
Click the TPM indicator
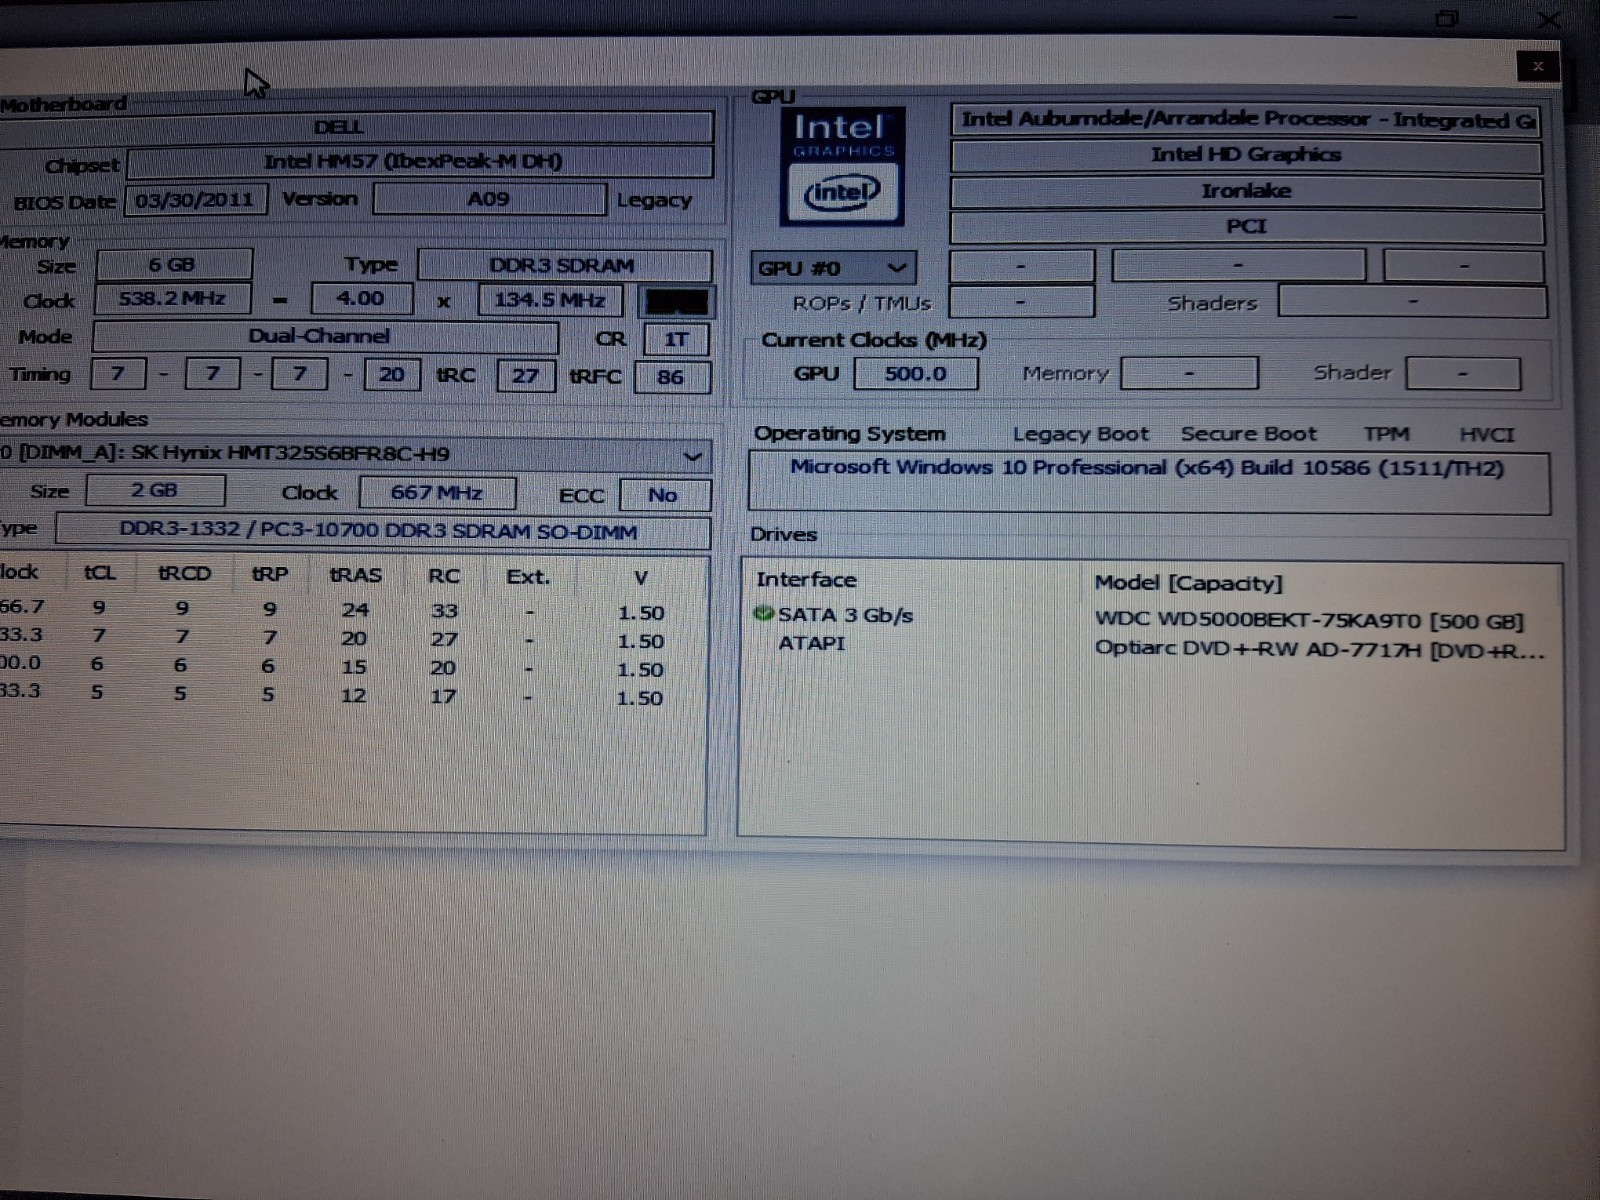coord(1386,434)
